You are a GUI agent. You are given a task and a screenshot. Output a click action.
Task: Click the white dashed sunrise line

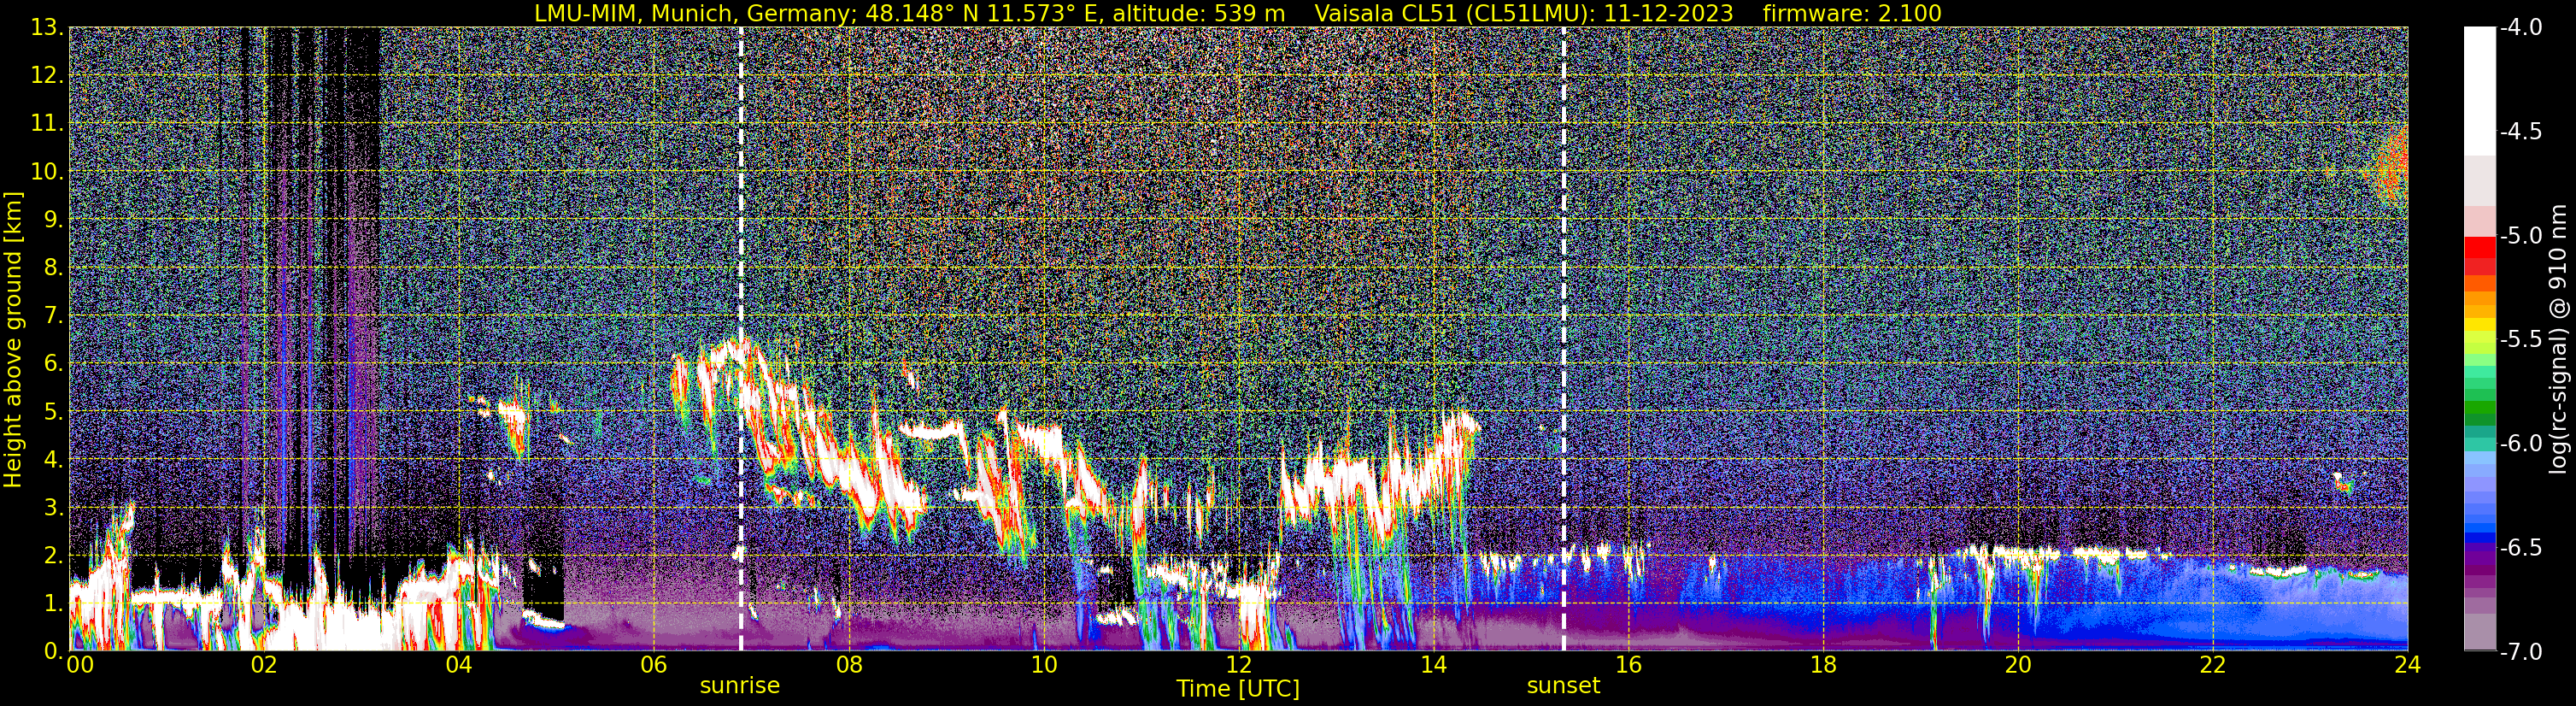click(740, 339)
